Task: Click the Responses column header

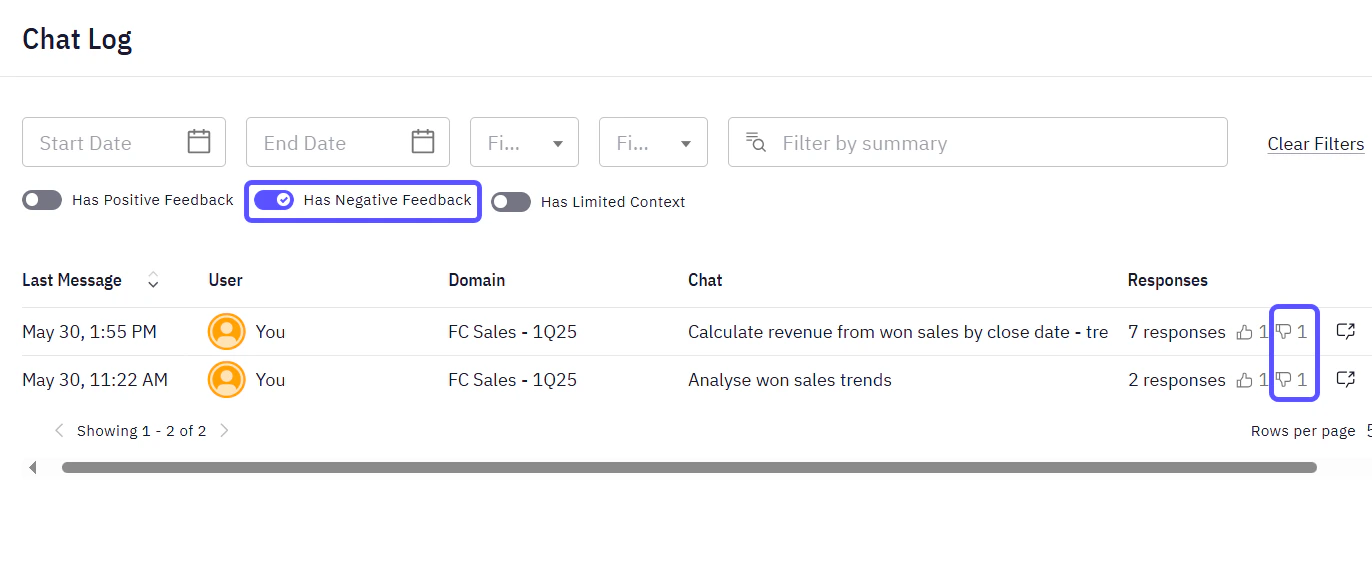Action: [1167, 280]
